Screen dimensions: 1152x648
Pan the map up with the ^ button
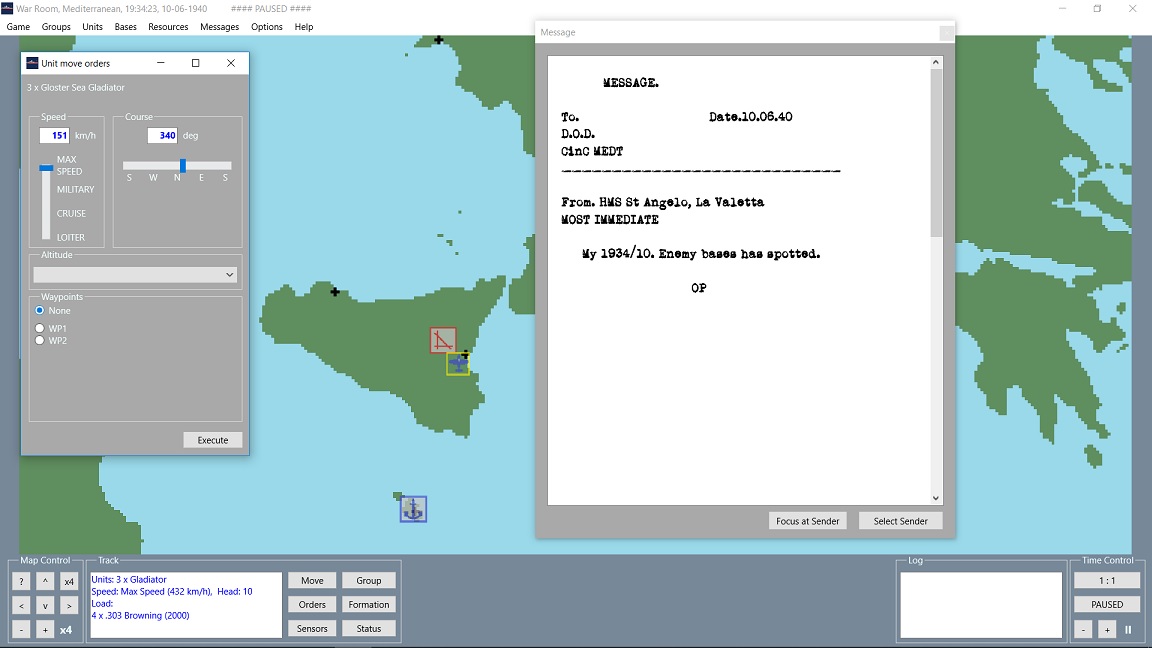tap(45, 581)
